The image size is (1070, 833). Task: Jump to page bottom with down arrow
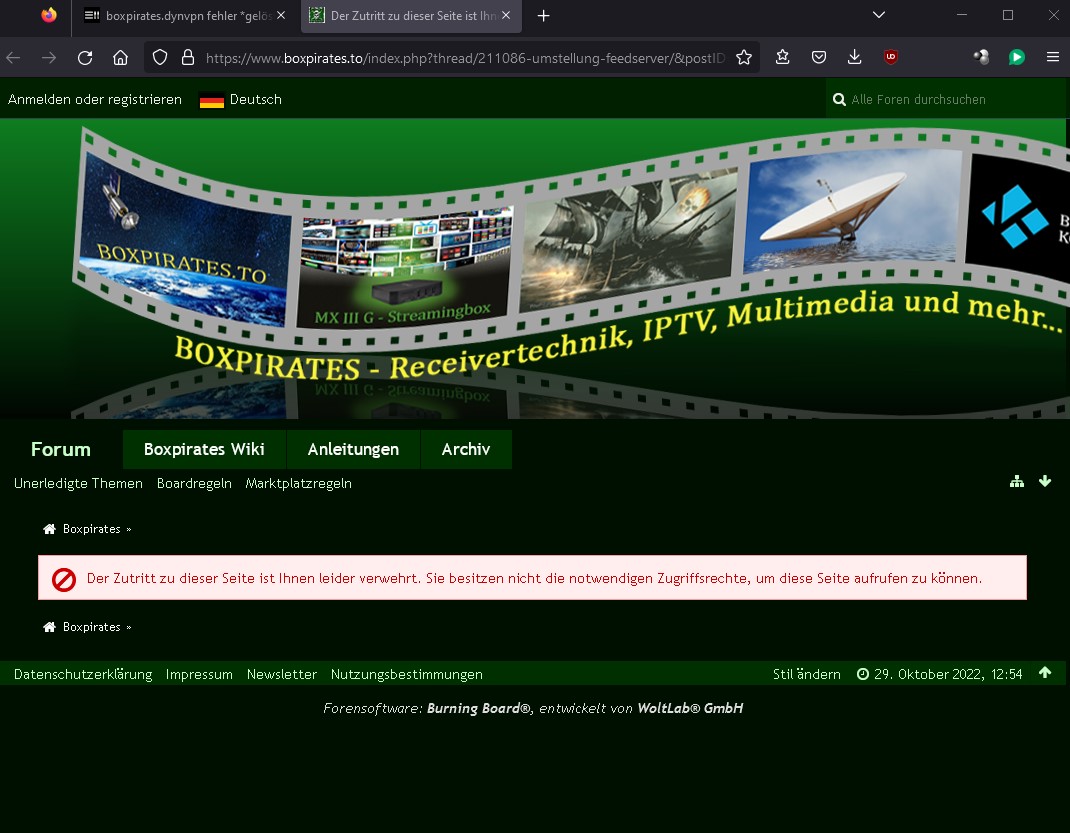[1045, 482]
